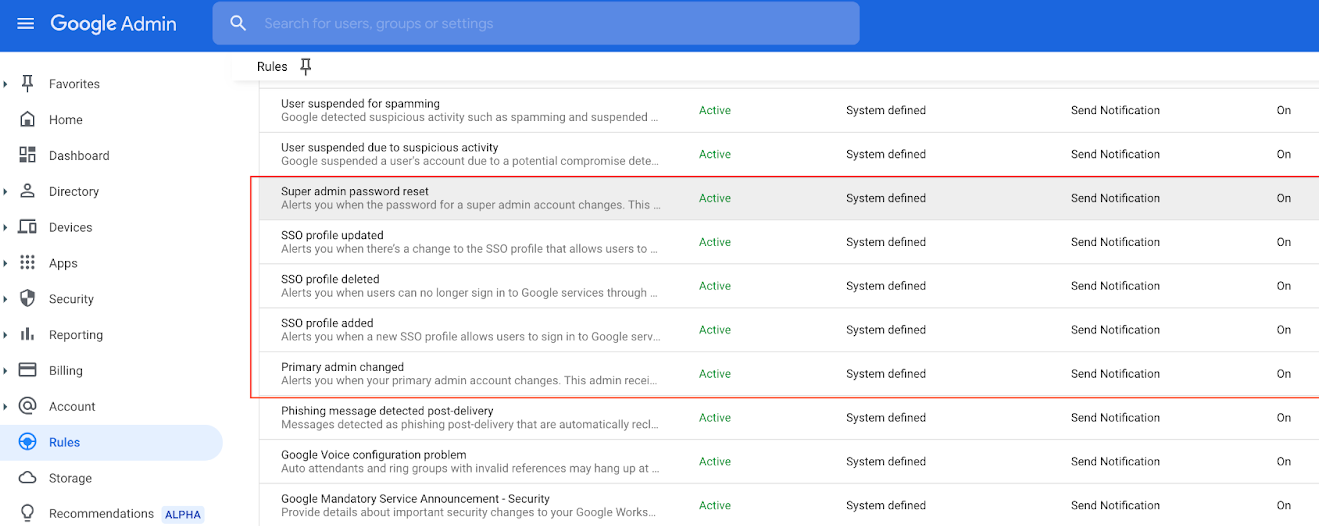Expand the Favorites section arrow
Screen dimensions: 1319x526
pyautogui.click(x=6, y=84)
